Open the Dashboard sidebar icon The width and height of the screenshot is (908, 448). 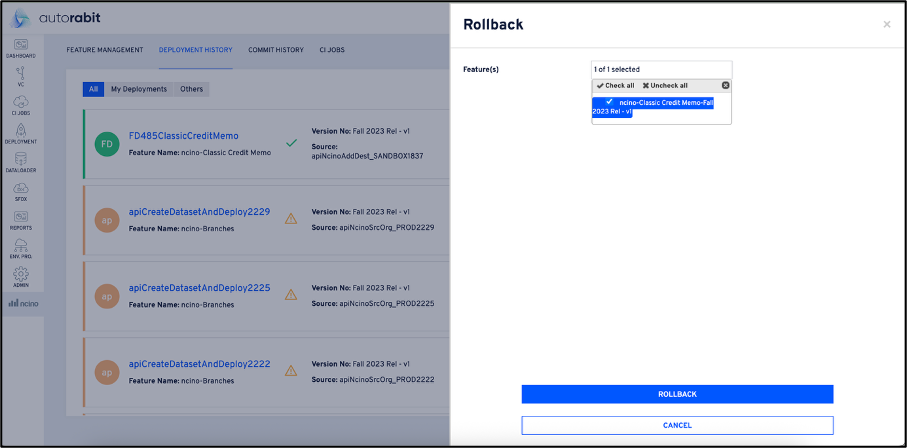21,49
